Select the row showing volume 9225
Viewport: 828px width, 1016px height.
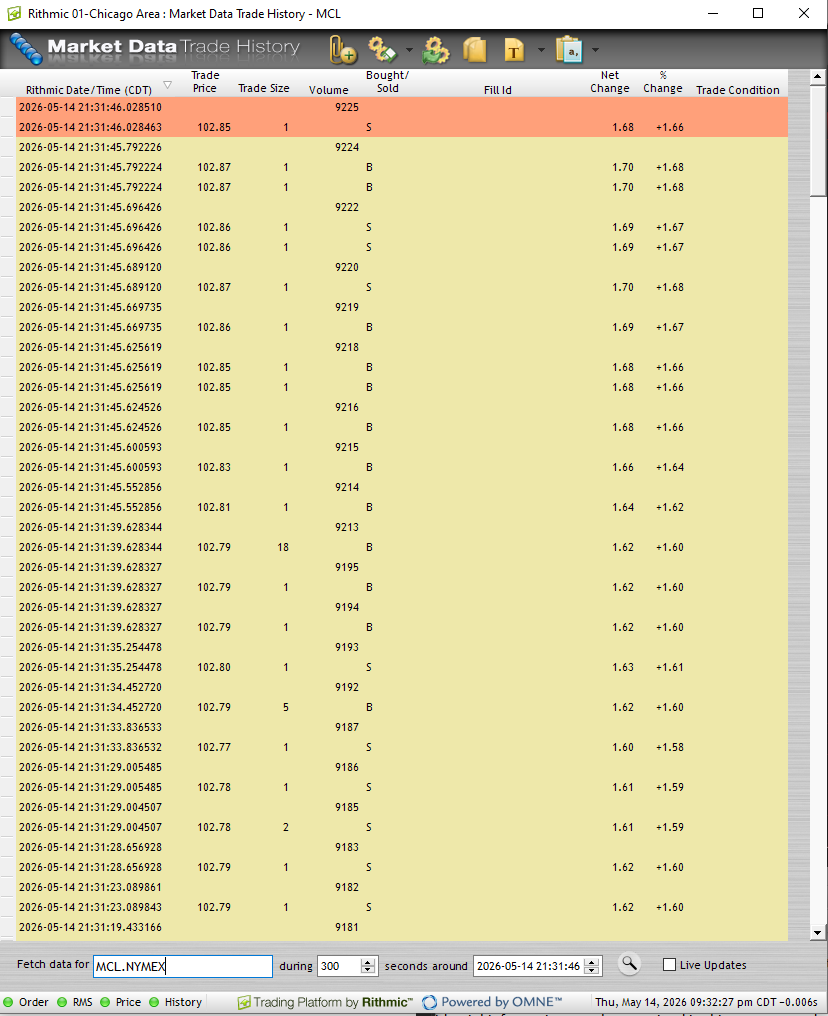pos(402,107)
